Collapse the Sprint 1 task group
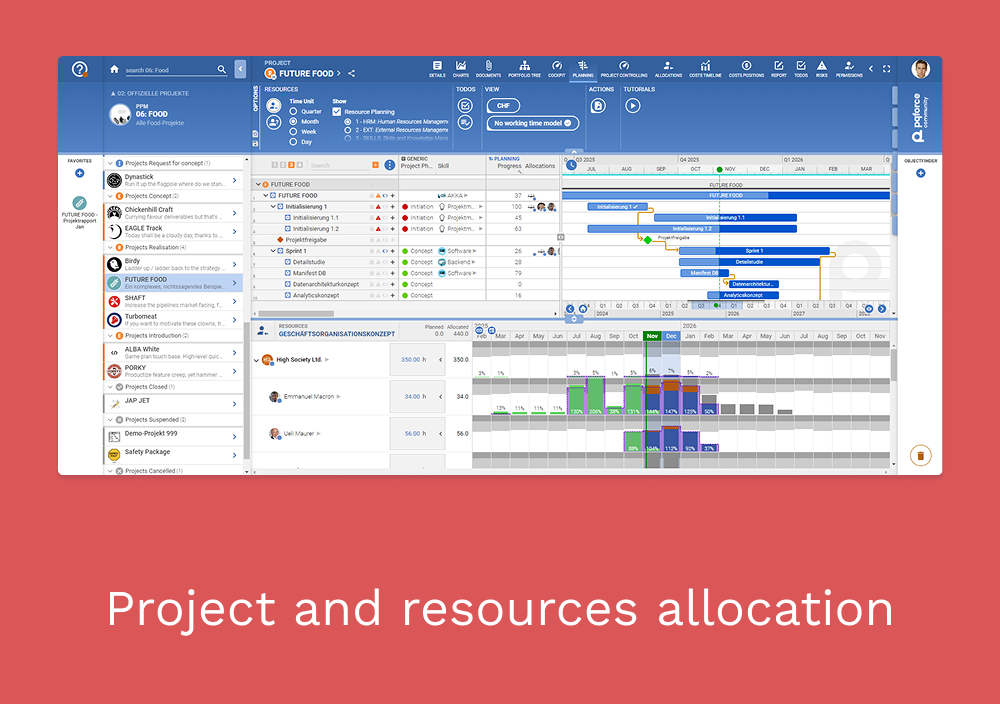Viewport: 1000px width, 704px height. [274, 251]
